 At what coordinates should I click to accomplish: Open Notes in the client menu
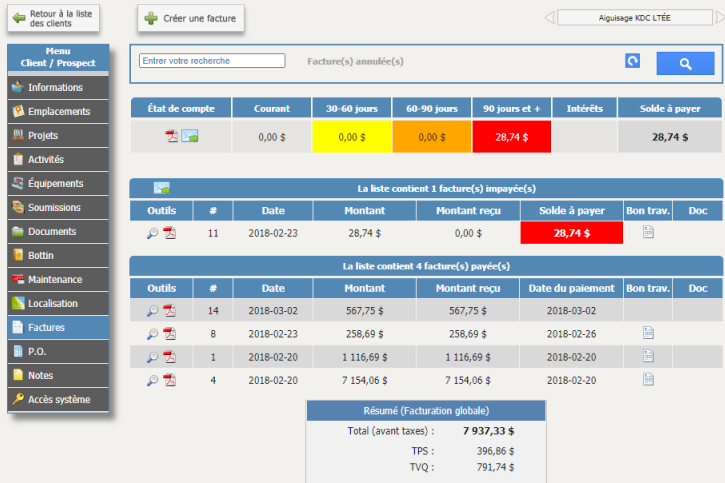coord(58,376)
